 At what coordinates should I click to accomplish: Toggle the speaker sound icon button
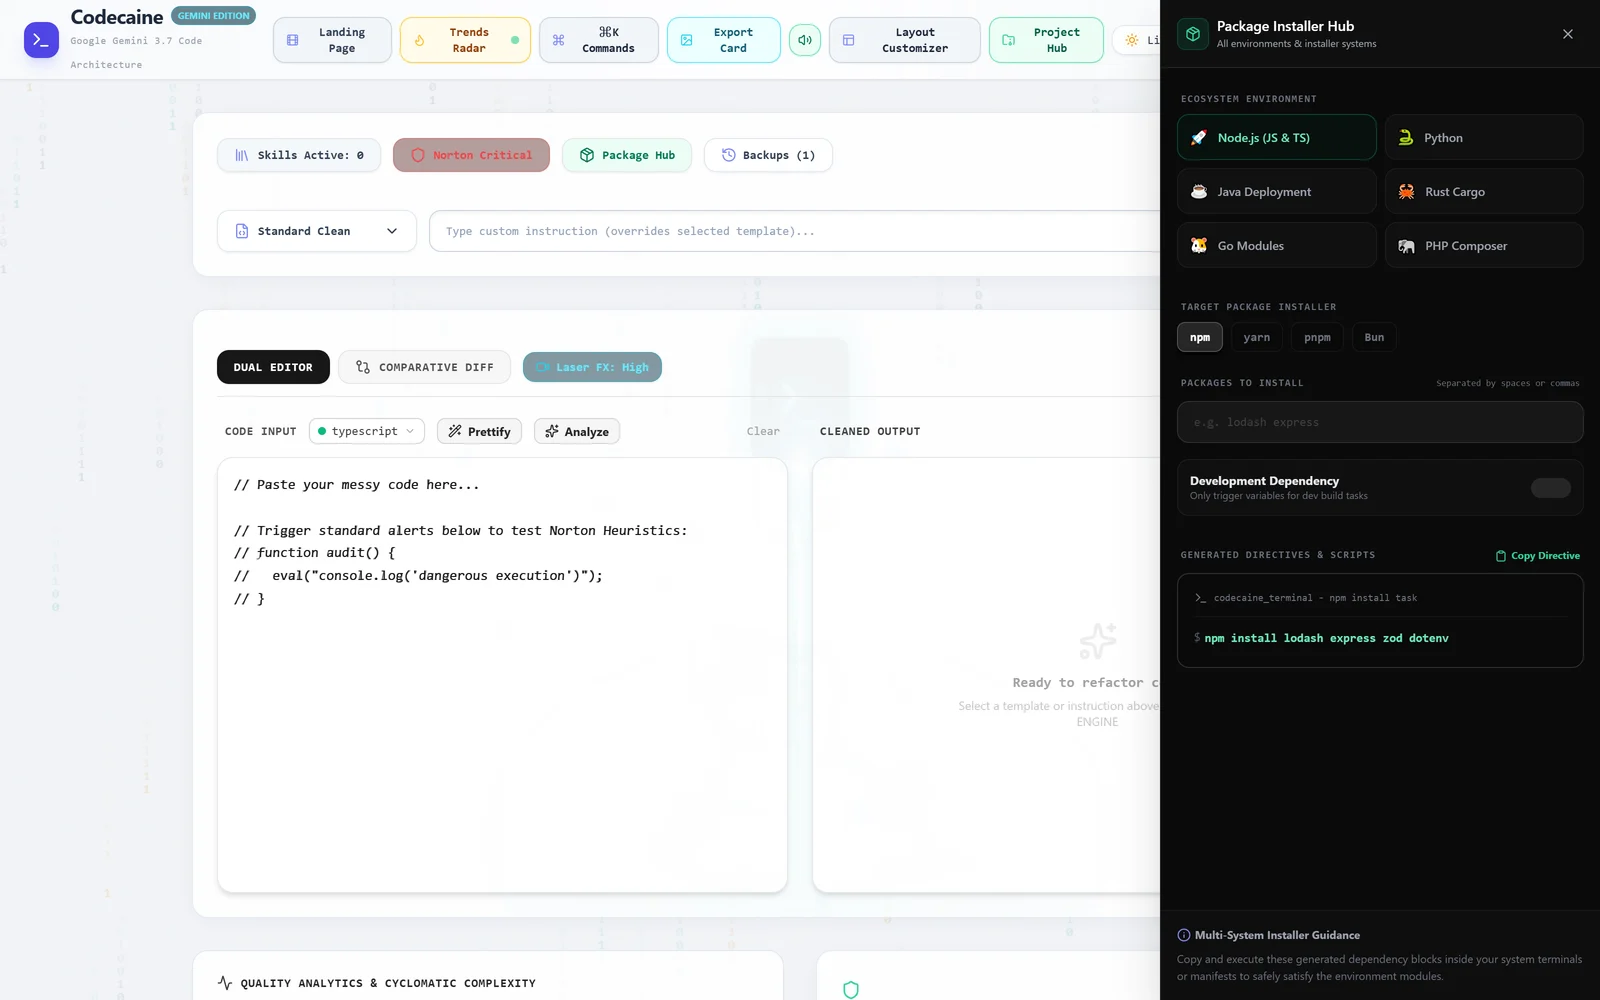click(x=805, y=40)
